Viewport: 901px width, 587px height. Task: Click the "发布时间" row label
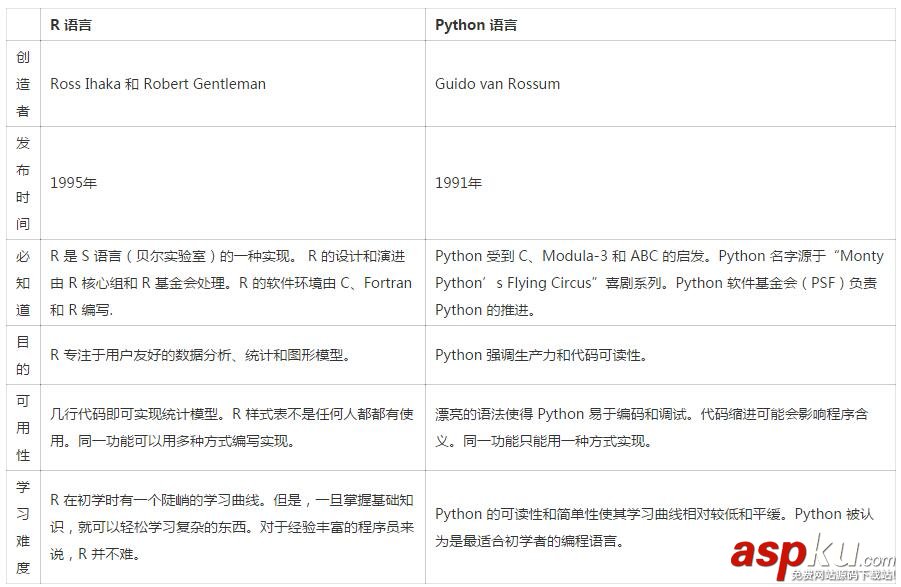22,181
